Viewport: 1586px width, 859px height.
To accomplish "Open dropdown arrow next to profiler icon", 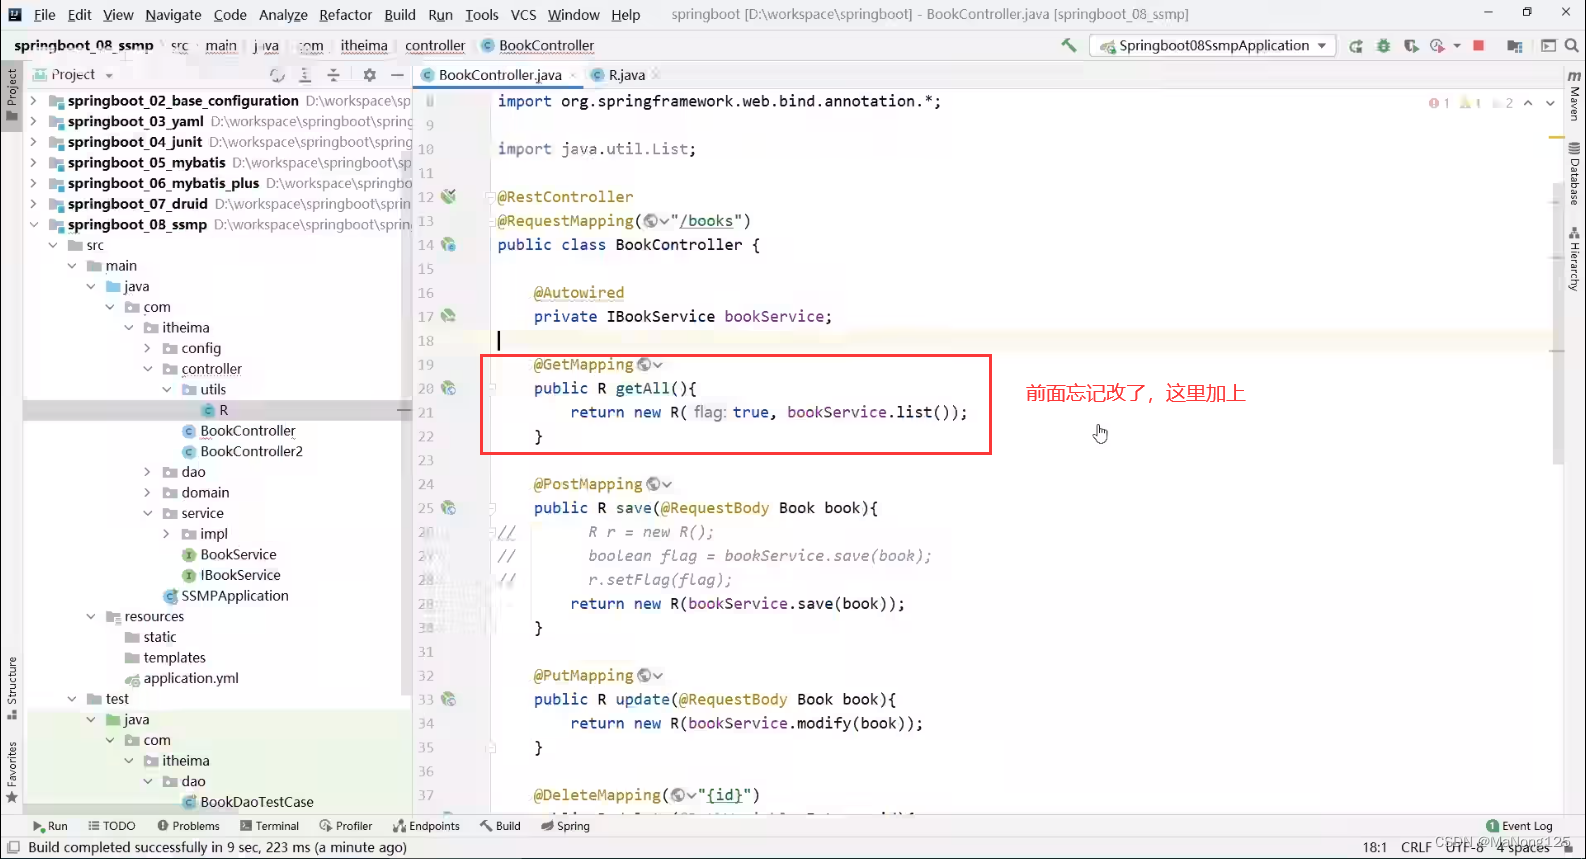I will tap(1457, 46).
